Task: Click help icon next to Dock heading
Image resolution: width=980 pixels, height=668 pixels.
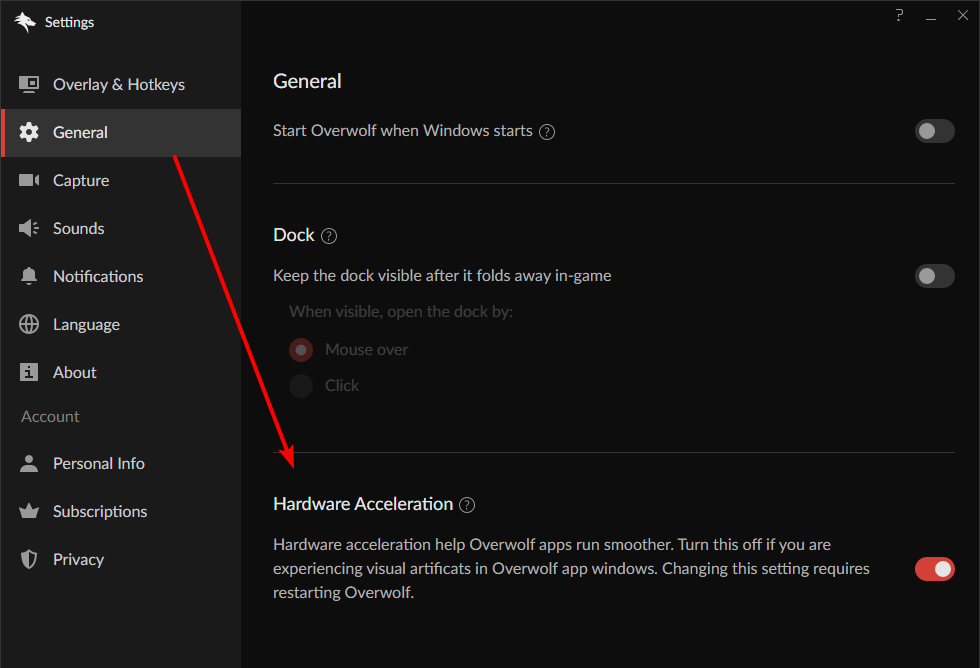Action: [329, 236]
